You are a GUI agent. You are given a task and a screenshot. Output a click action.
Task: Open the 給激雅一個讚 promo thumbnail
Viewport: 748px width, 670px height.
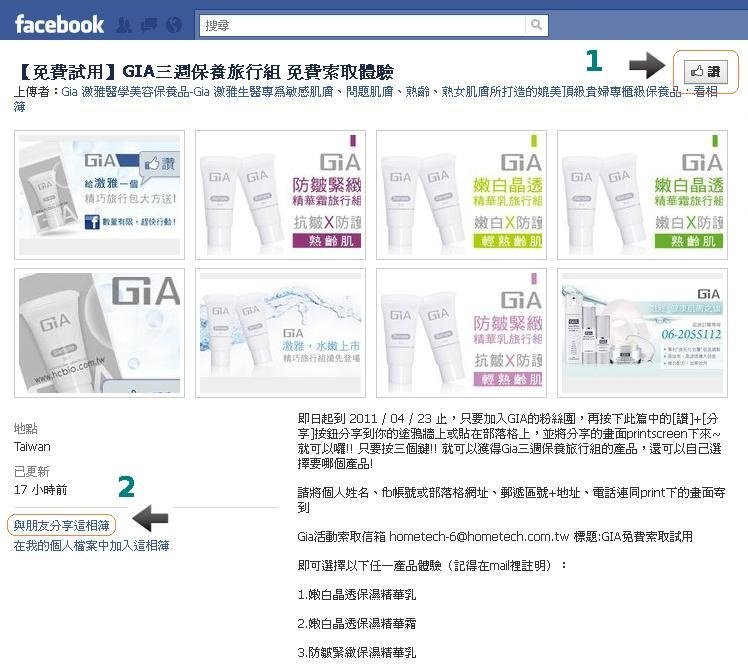point(99,195)
